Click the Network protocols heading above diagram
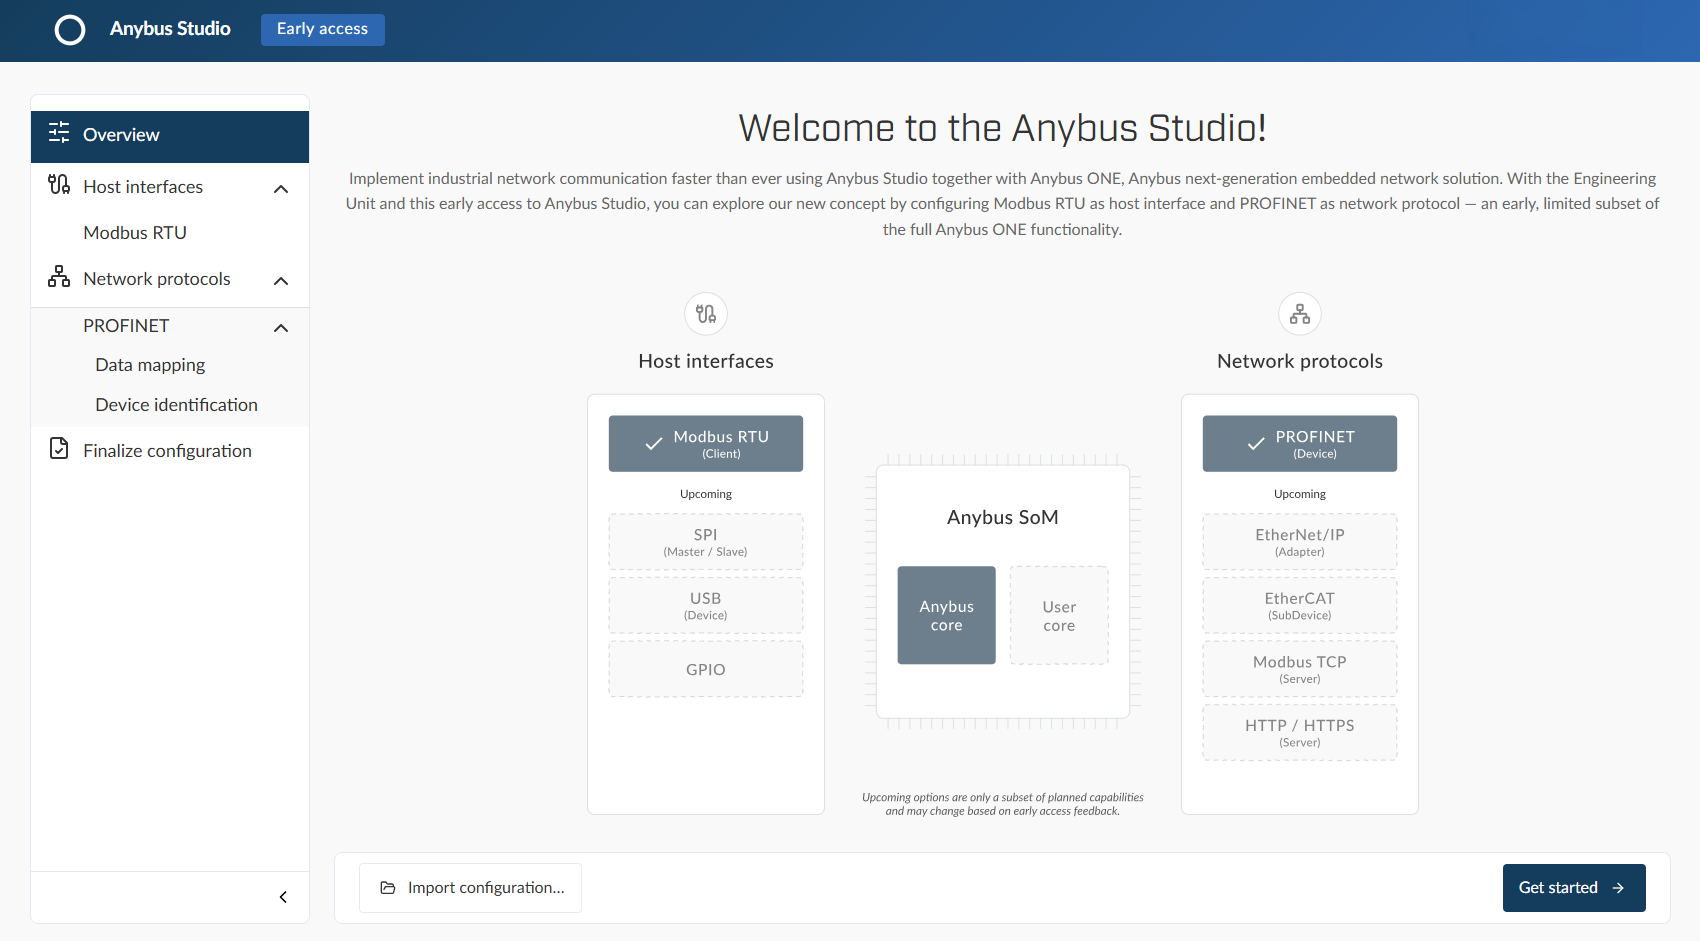Image resolution: width=1700 pixels, height=941 pixels. pos(1300,361)
